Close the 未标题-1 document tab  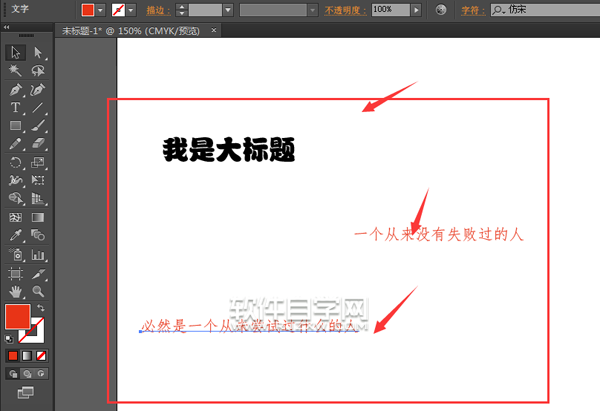click(214, 30)
